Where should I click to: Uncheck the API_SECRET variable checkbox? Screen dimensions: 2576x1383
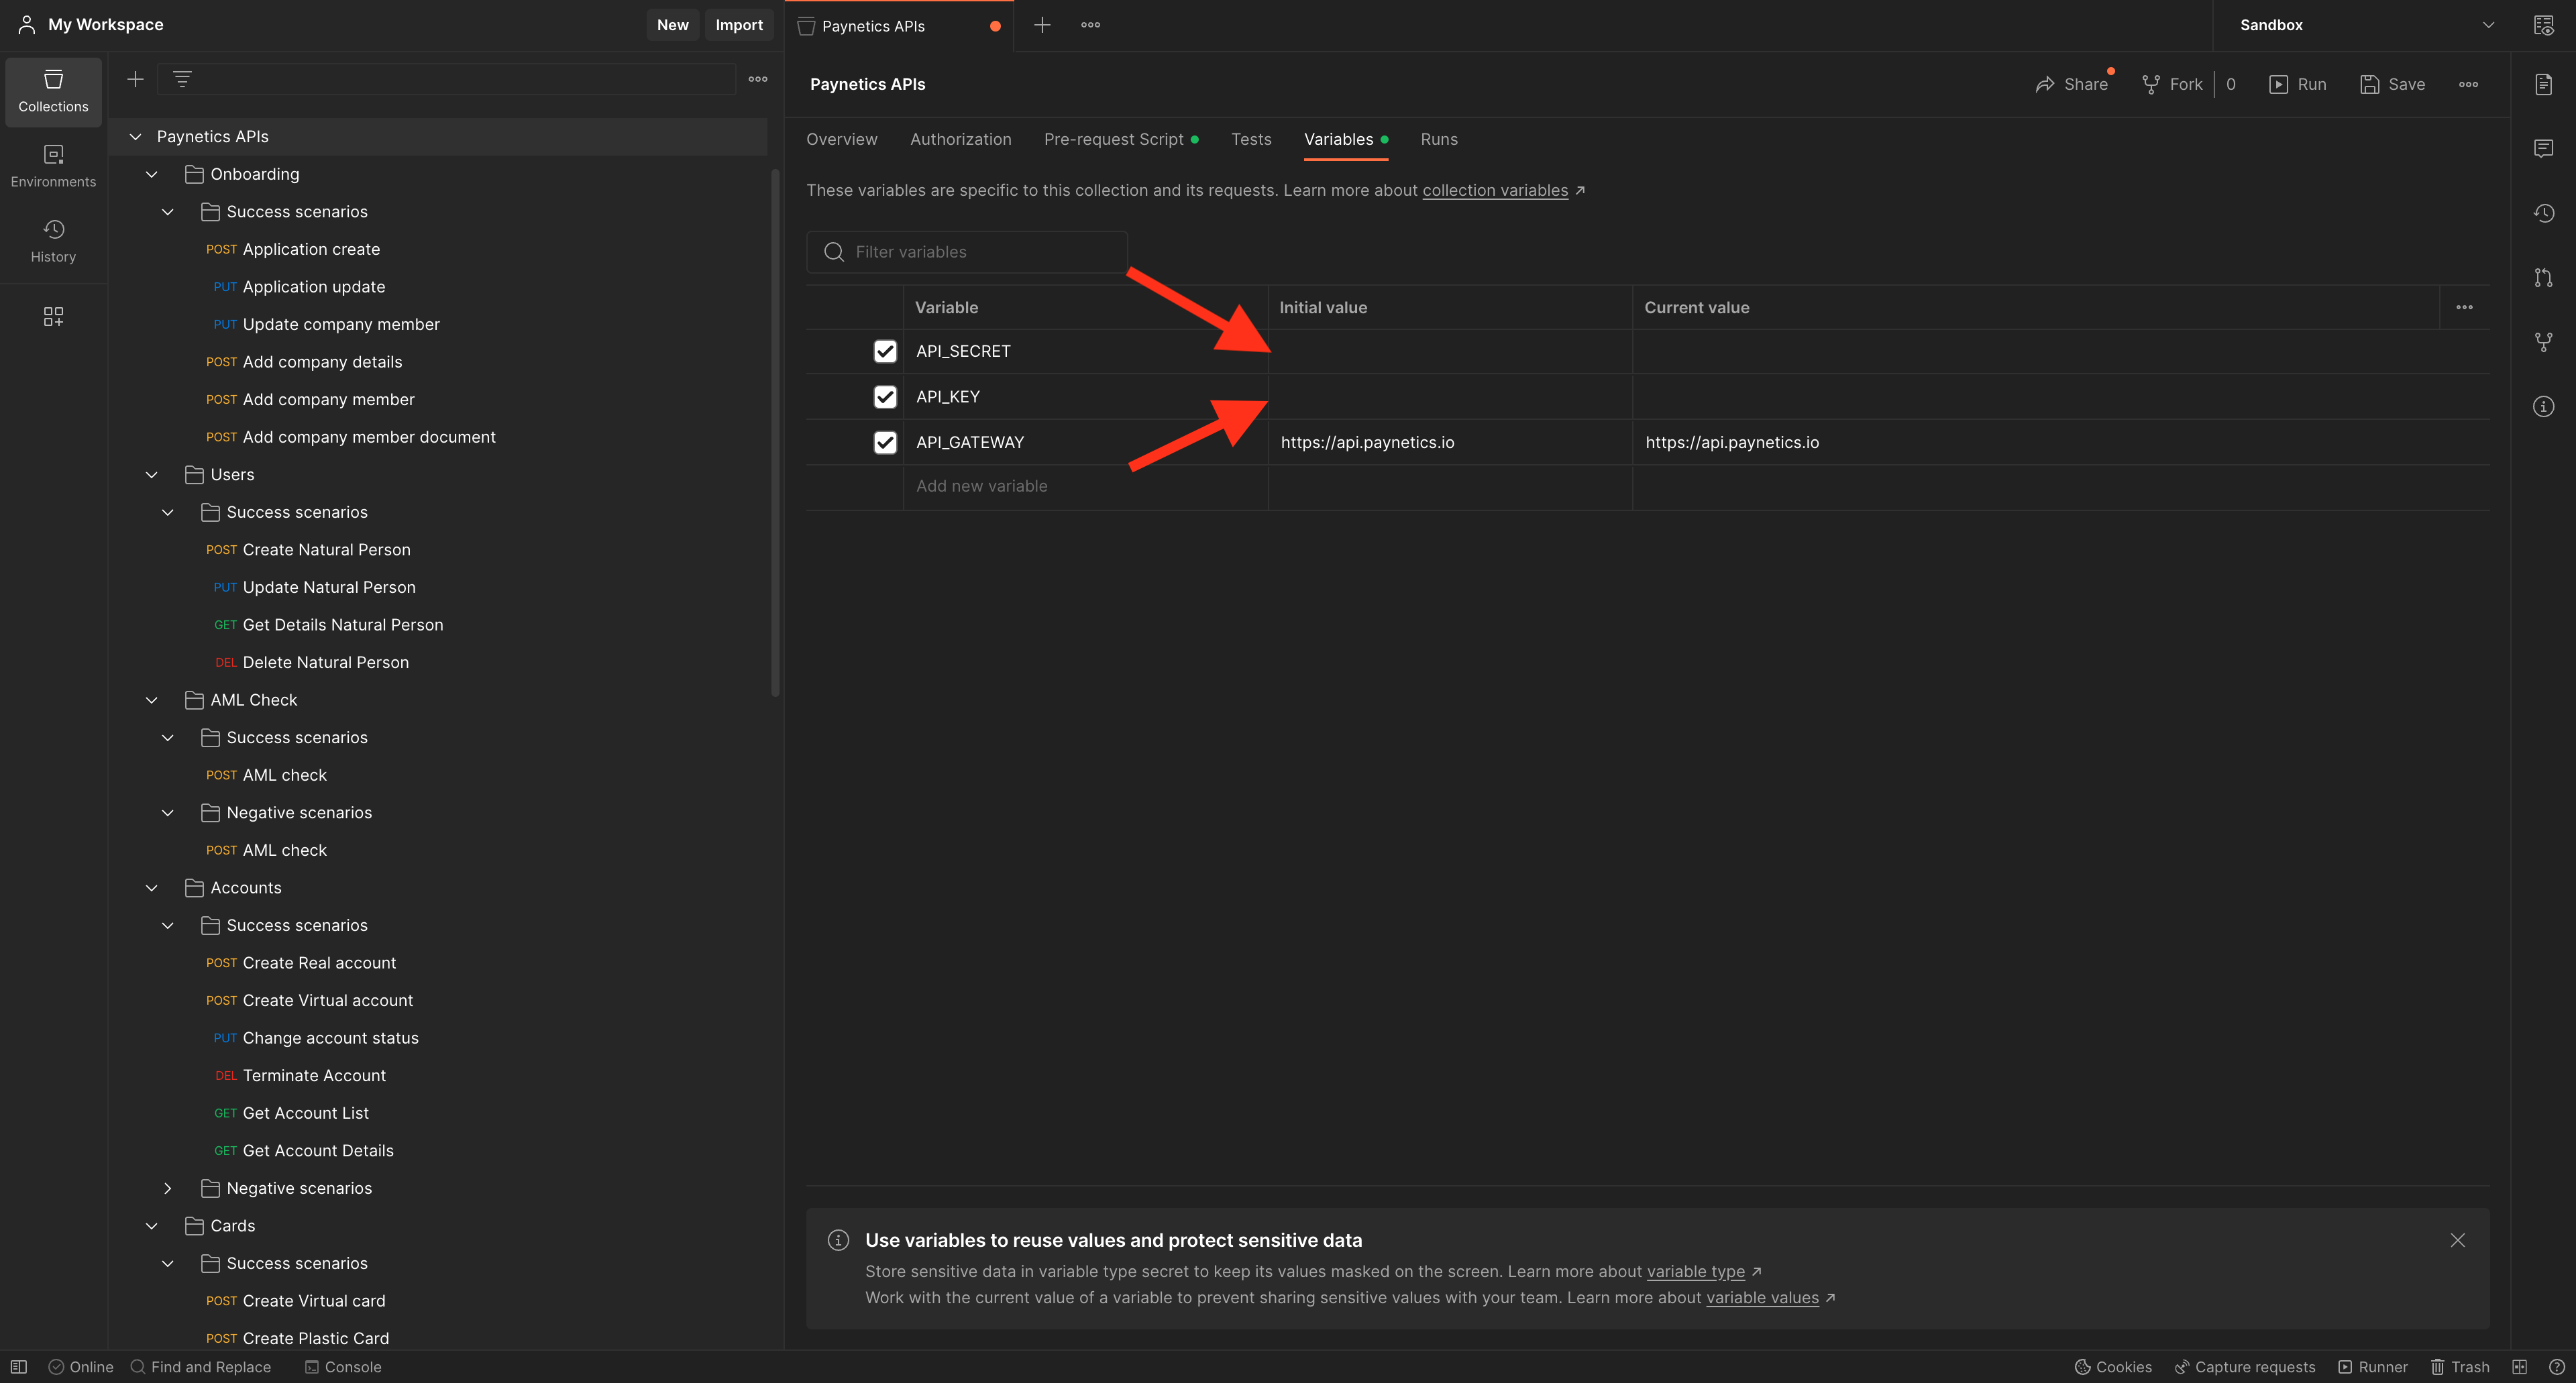point(884,351)
